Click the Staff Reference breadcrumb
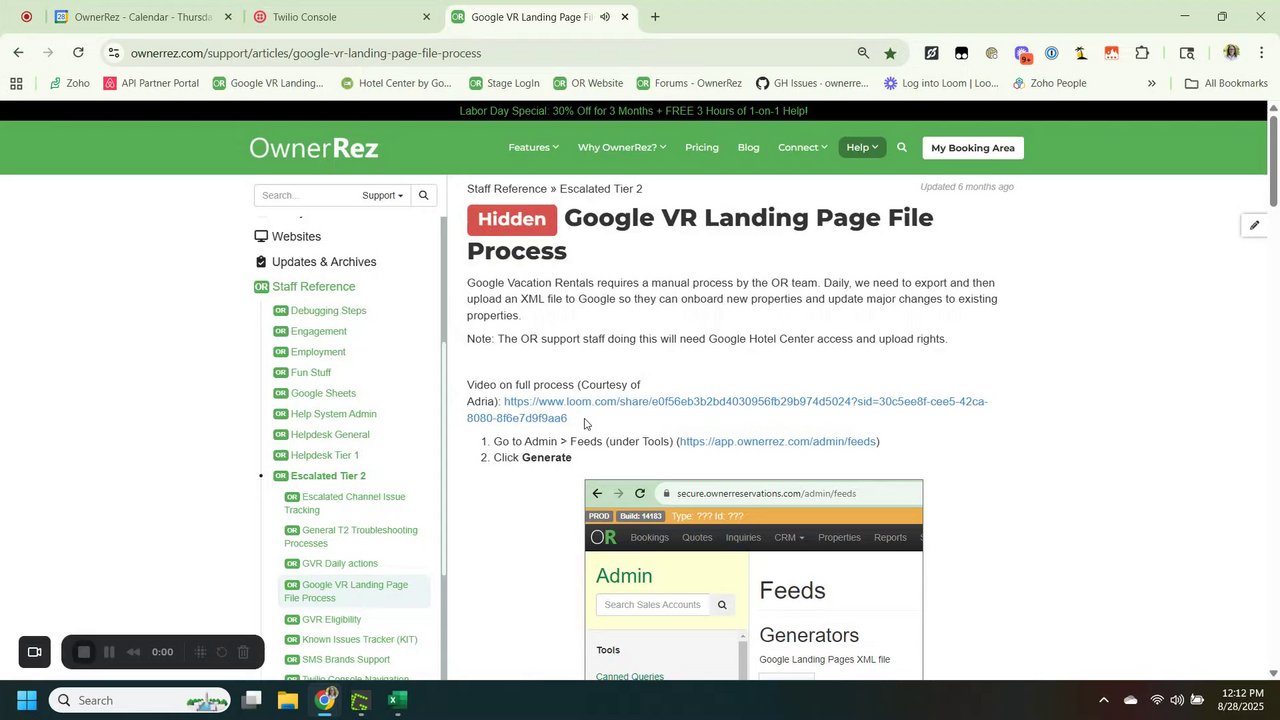This screenshot has height=720, width=1280. coord(507,189)
